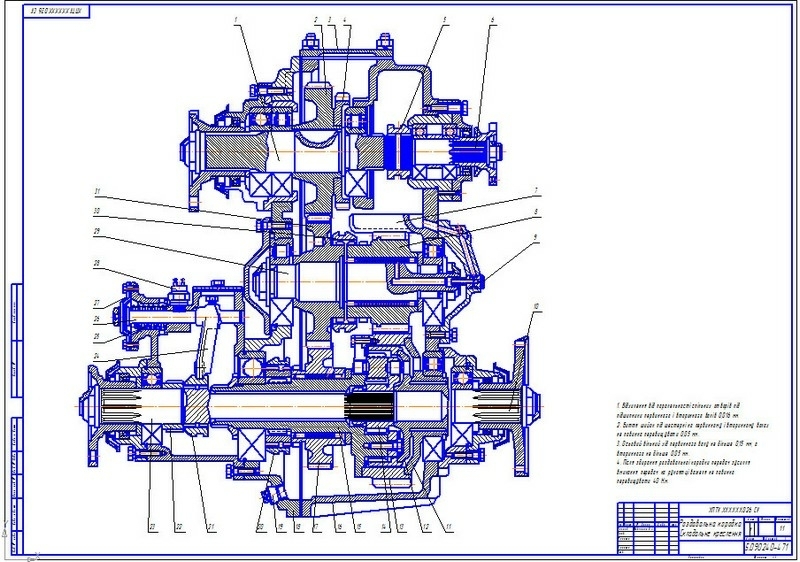Click callout number 7 leader label
Viewport: 800px width, 562px height.
pos(537,191)
